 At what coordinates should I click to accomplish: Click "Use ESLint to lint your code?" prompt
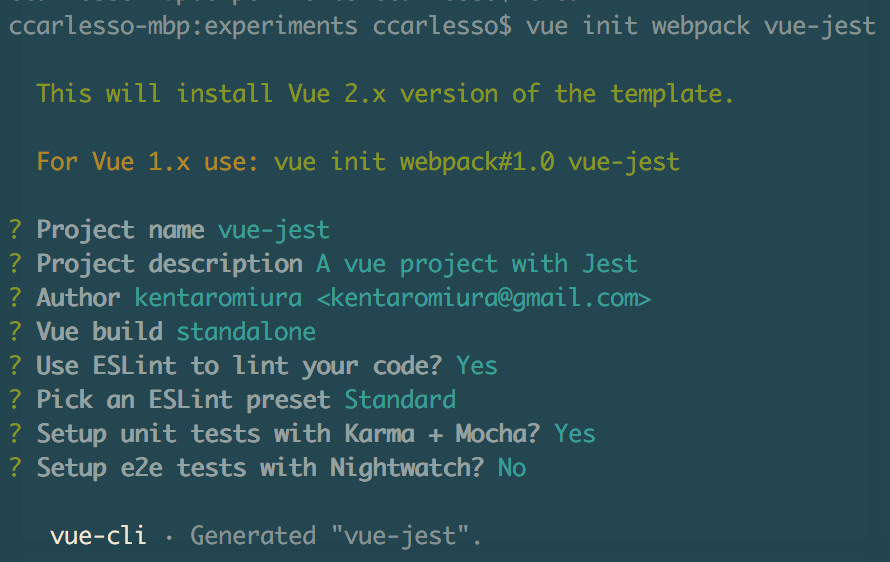point(239,366)
